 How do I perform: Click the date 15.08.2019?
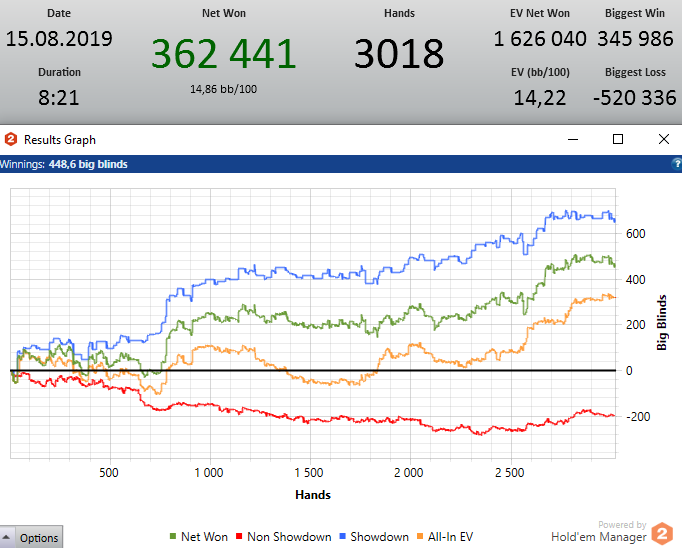pyautogui.click(x=59, y=39)
